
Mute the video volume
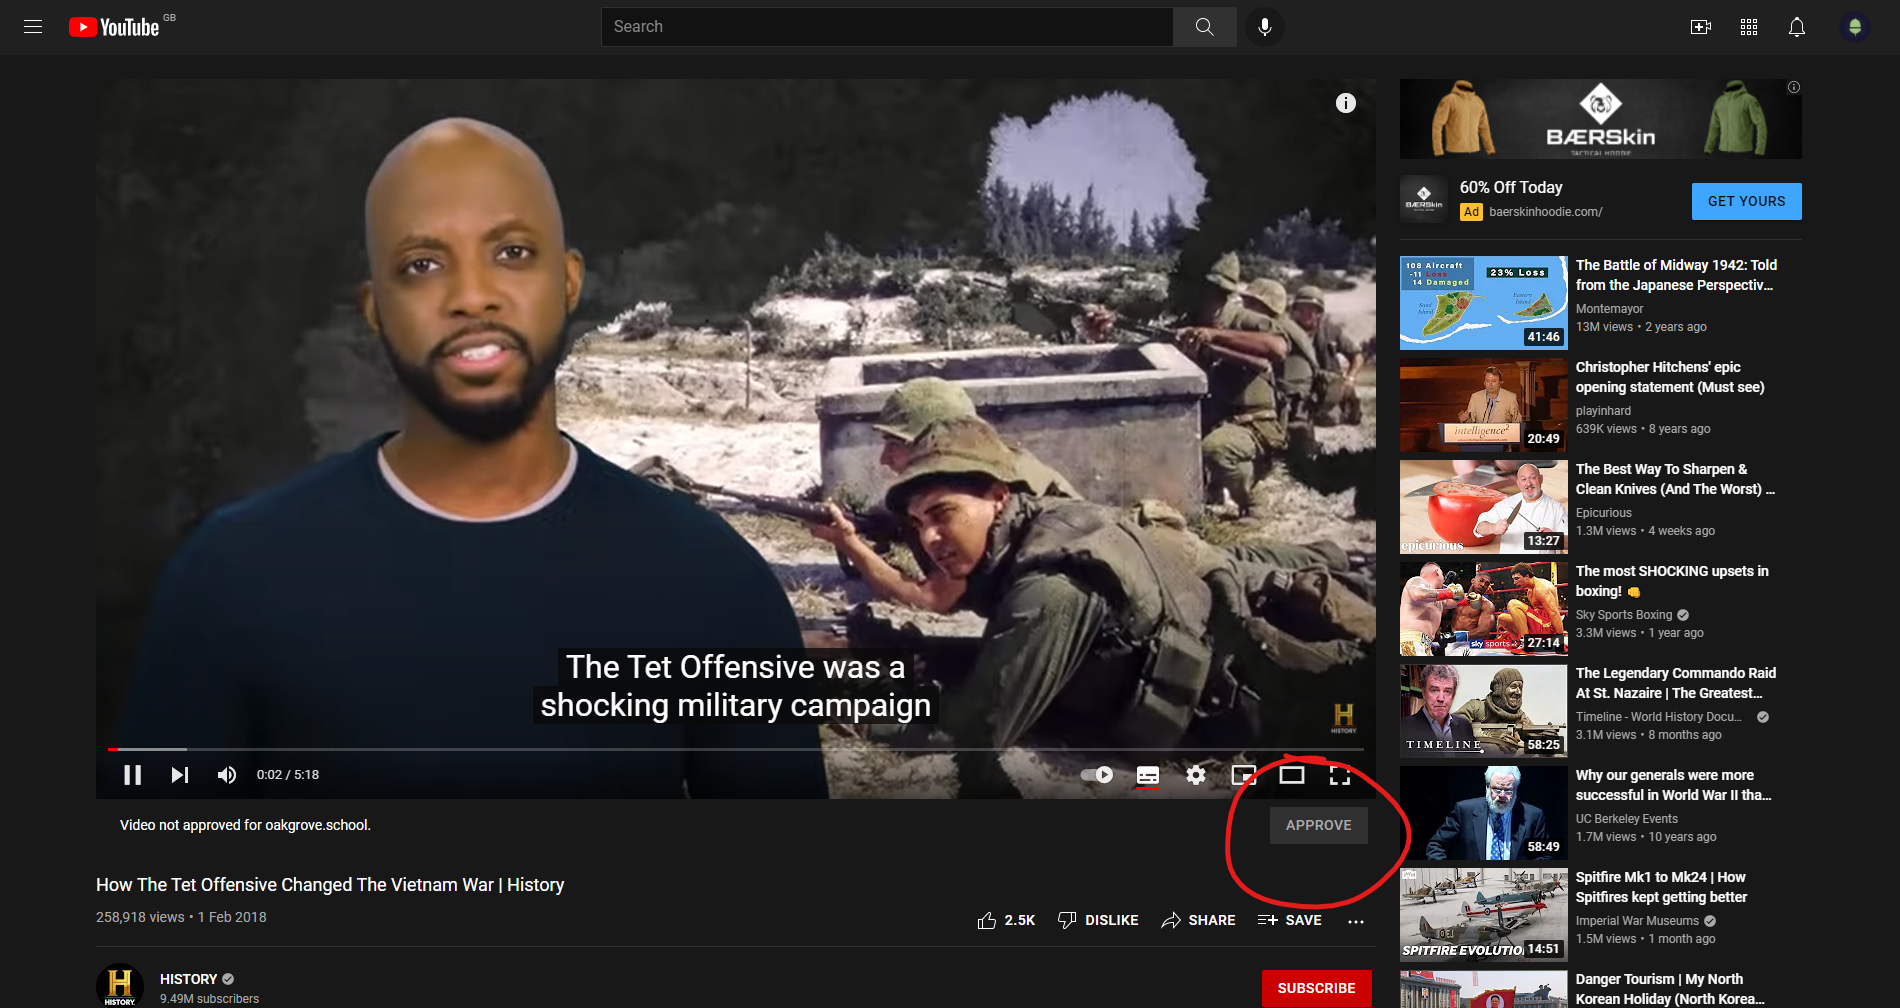pyautogui.click(x=227, y=775)
